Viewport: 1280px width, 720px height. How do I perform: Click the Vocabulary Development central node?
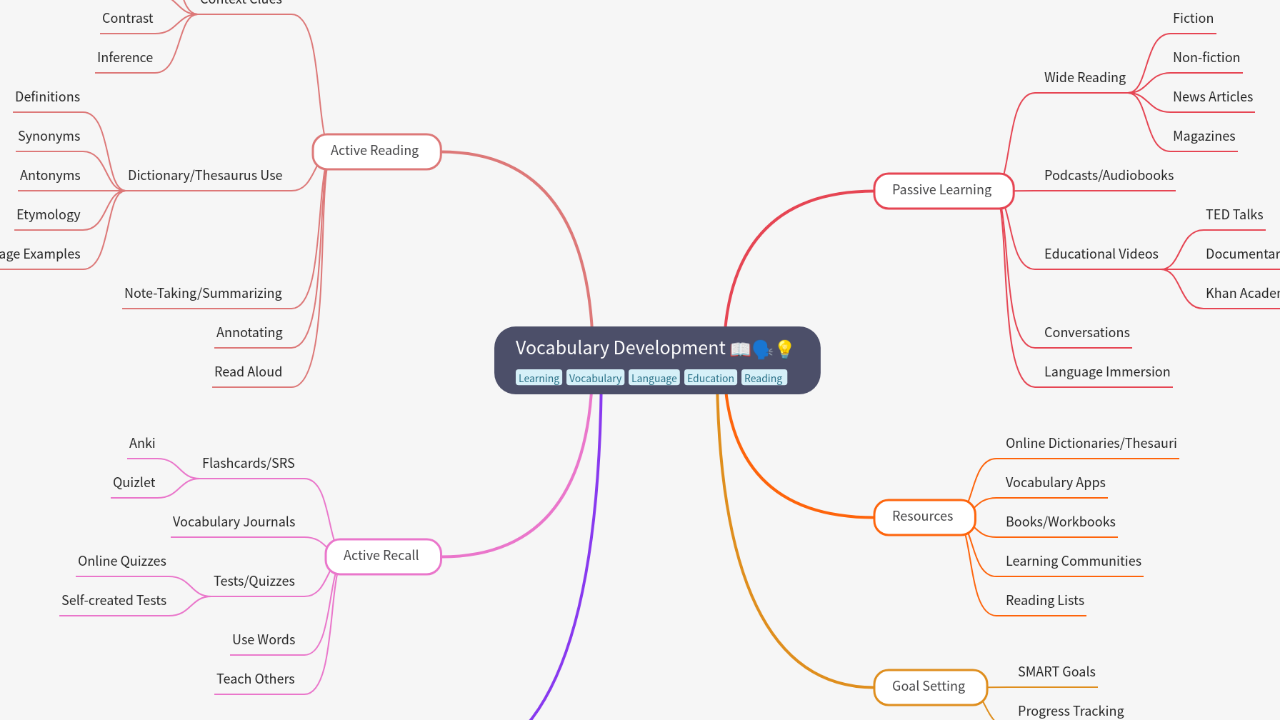point(620,348)
